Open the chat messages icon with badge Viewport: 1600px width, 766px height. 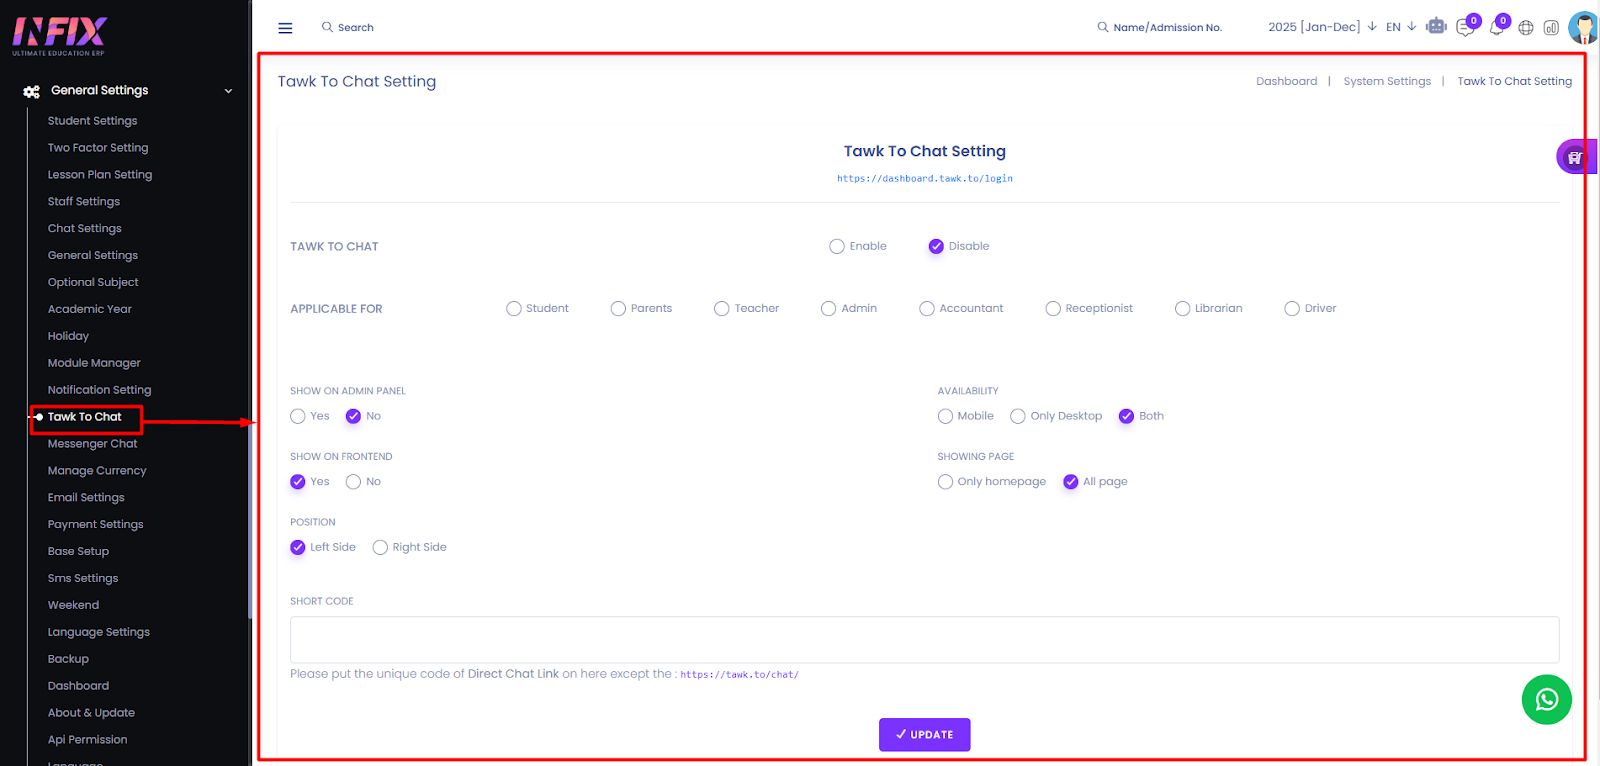[x=1466, y=27]
